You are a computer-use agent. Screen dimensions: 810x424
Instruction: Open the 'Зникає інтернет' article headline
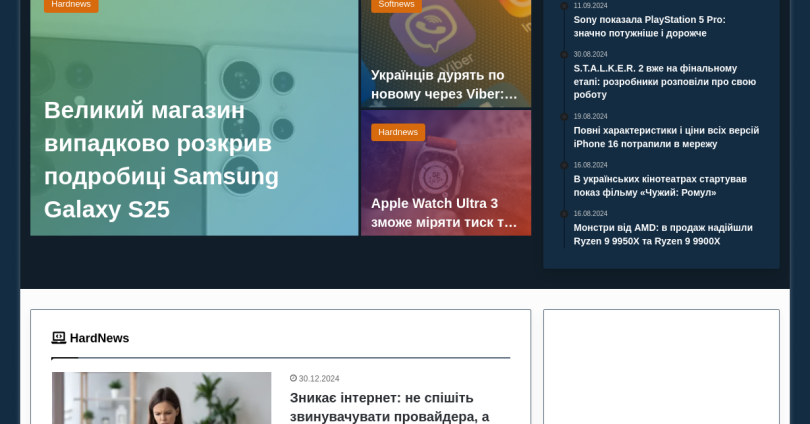pyautogui.click(x=390, y=407)
